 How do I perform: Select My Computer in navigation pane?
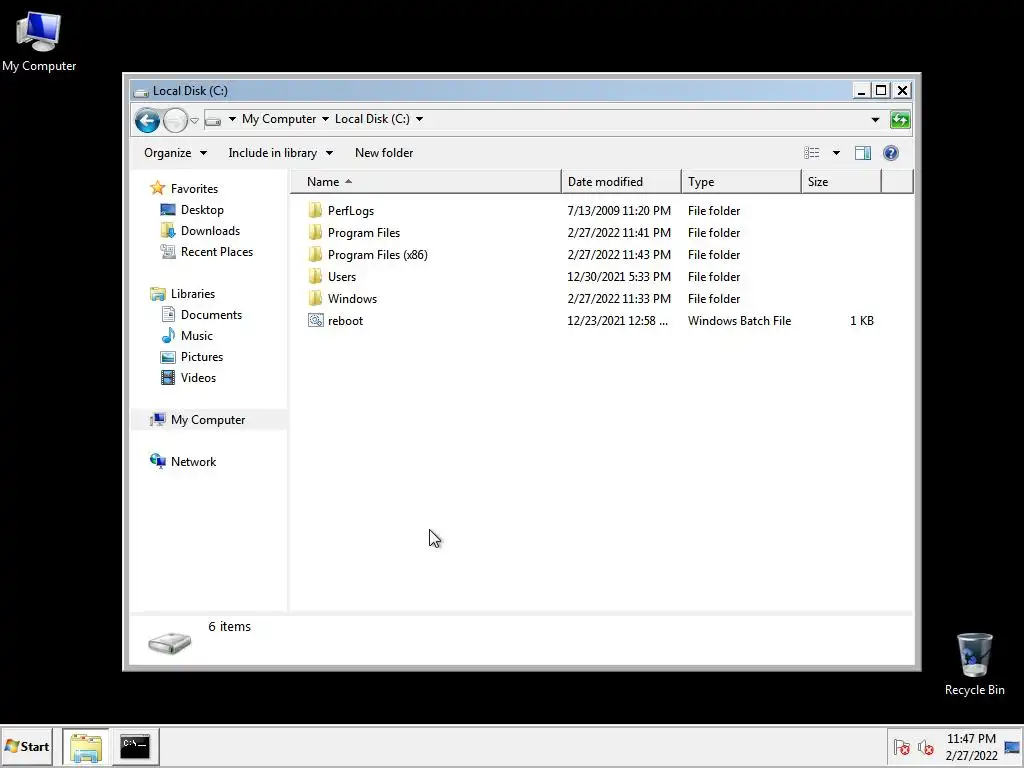point(208,420)
